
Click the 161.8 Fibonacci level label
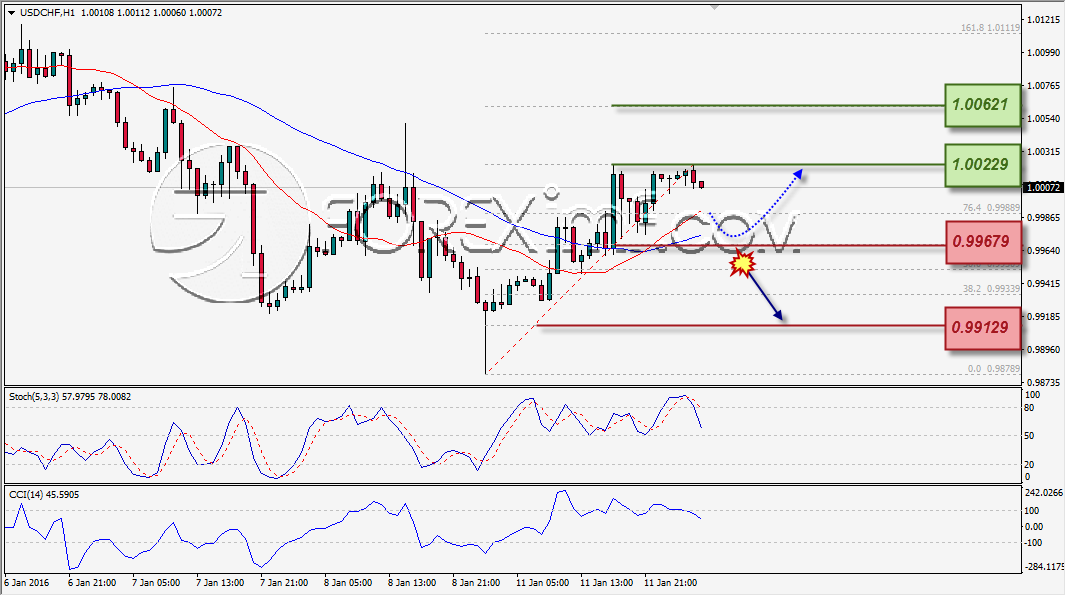pyautogui.click(x=991, y=28)
